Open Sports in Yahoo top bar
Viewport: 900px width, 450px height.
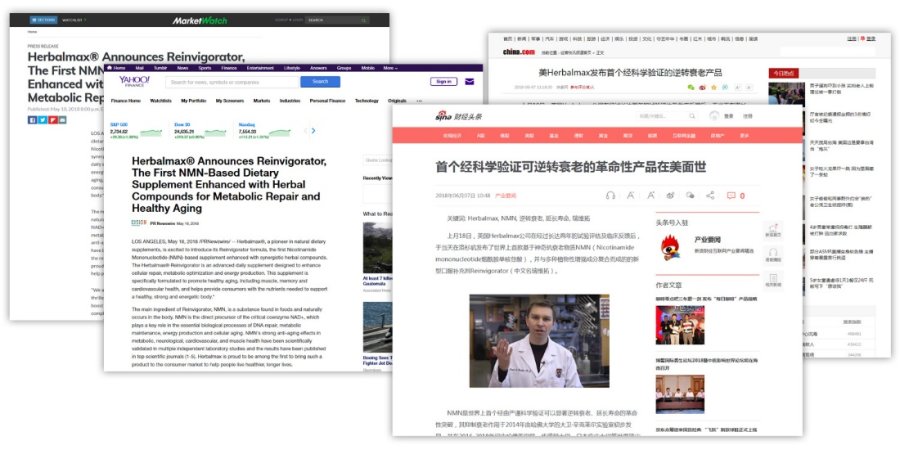(x=205, y=68)
